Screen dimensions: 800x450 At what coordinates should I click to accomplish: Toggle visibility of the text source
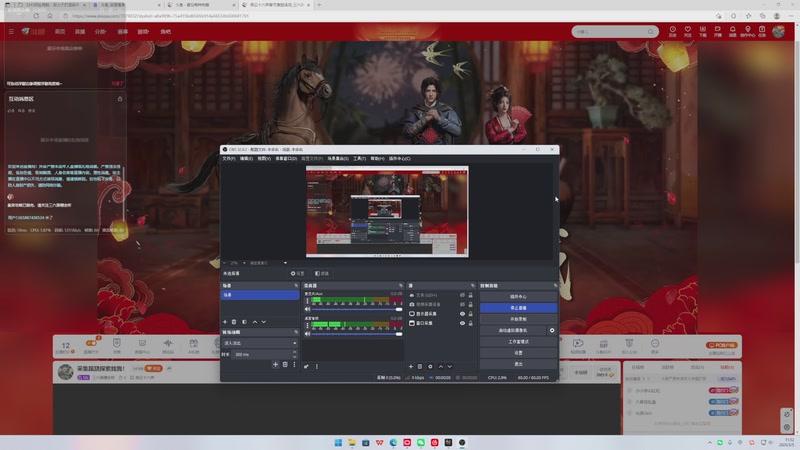pyautogui.click(x=462, y=295)
